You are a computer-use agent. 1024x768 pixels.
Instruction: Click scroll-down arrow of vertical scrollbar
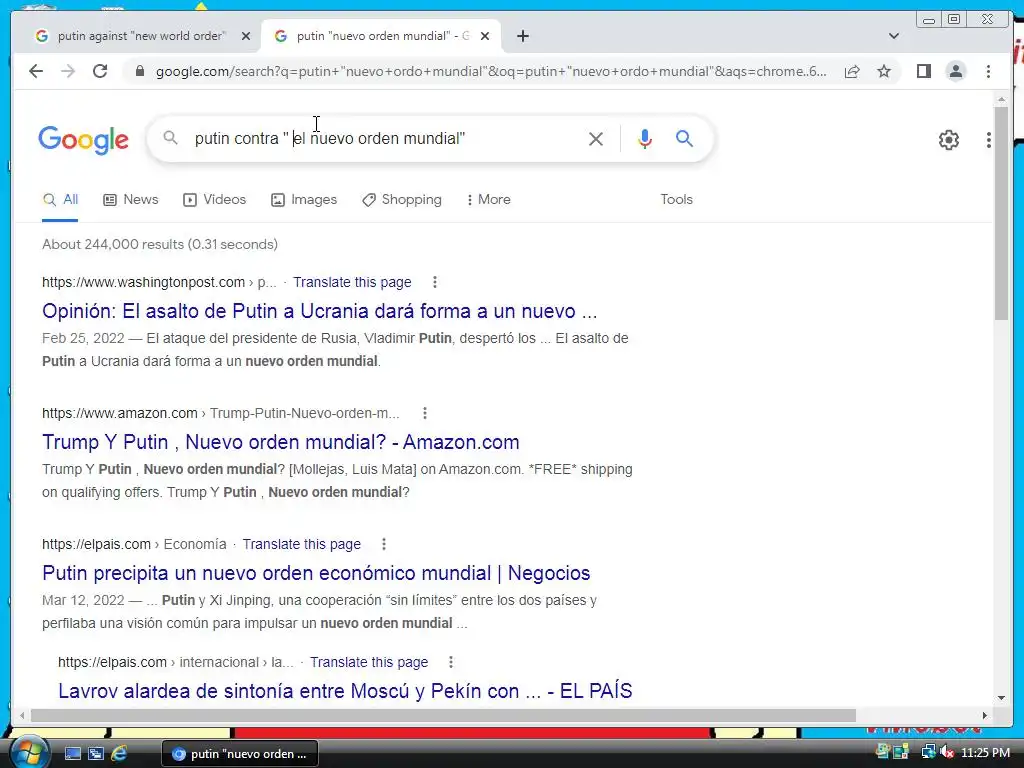(1001, 698)
